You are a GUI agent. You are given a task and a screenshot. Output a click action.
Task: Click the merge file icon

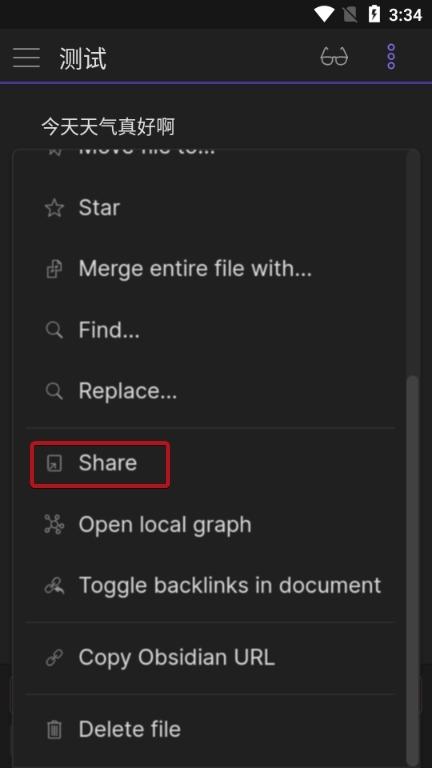click(54, 269)
